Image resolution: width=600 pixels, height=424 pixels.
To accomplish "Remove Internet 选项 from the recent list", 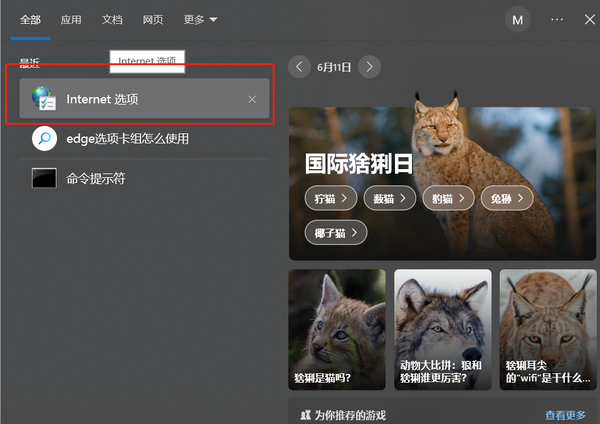I will 252,99.
